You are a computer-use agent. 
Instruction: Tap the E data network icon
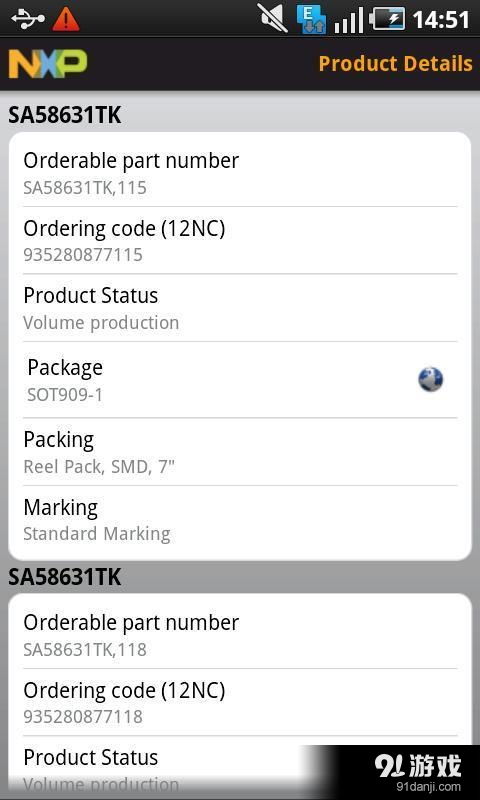(x=311, y=19)
